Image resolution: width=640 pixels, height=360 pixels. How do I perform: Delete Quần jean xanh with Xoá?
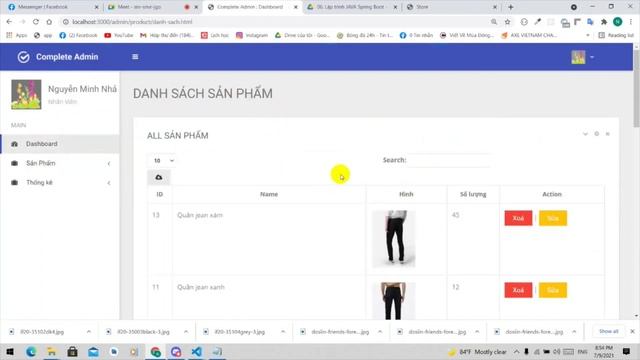point(518,290)
